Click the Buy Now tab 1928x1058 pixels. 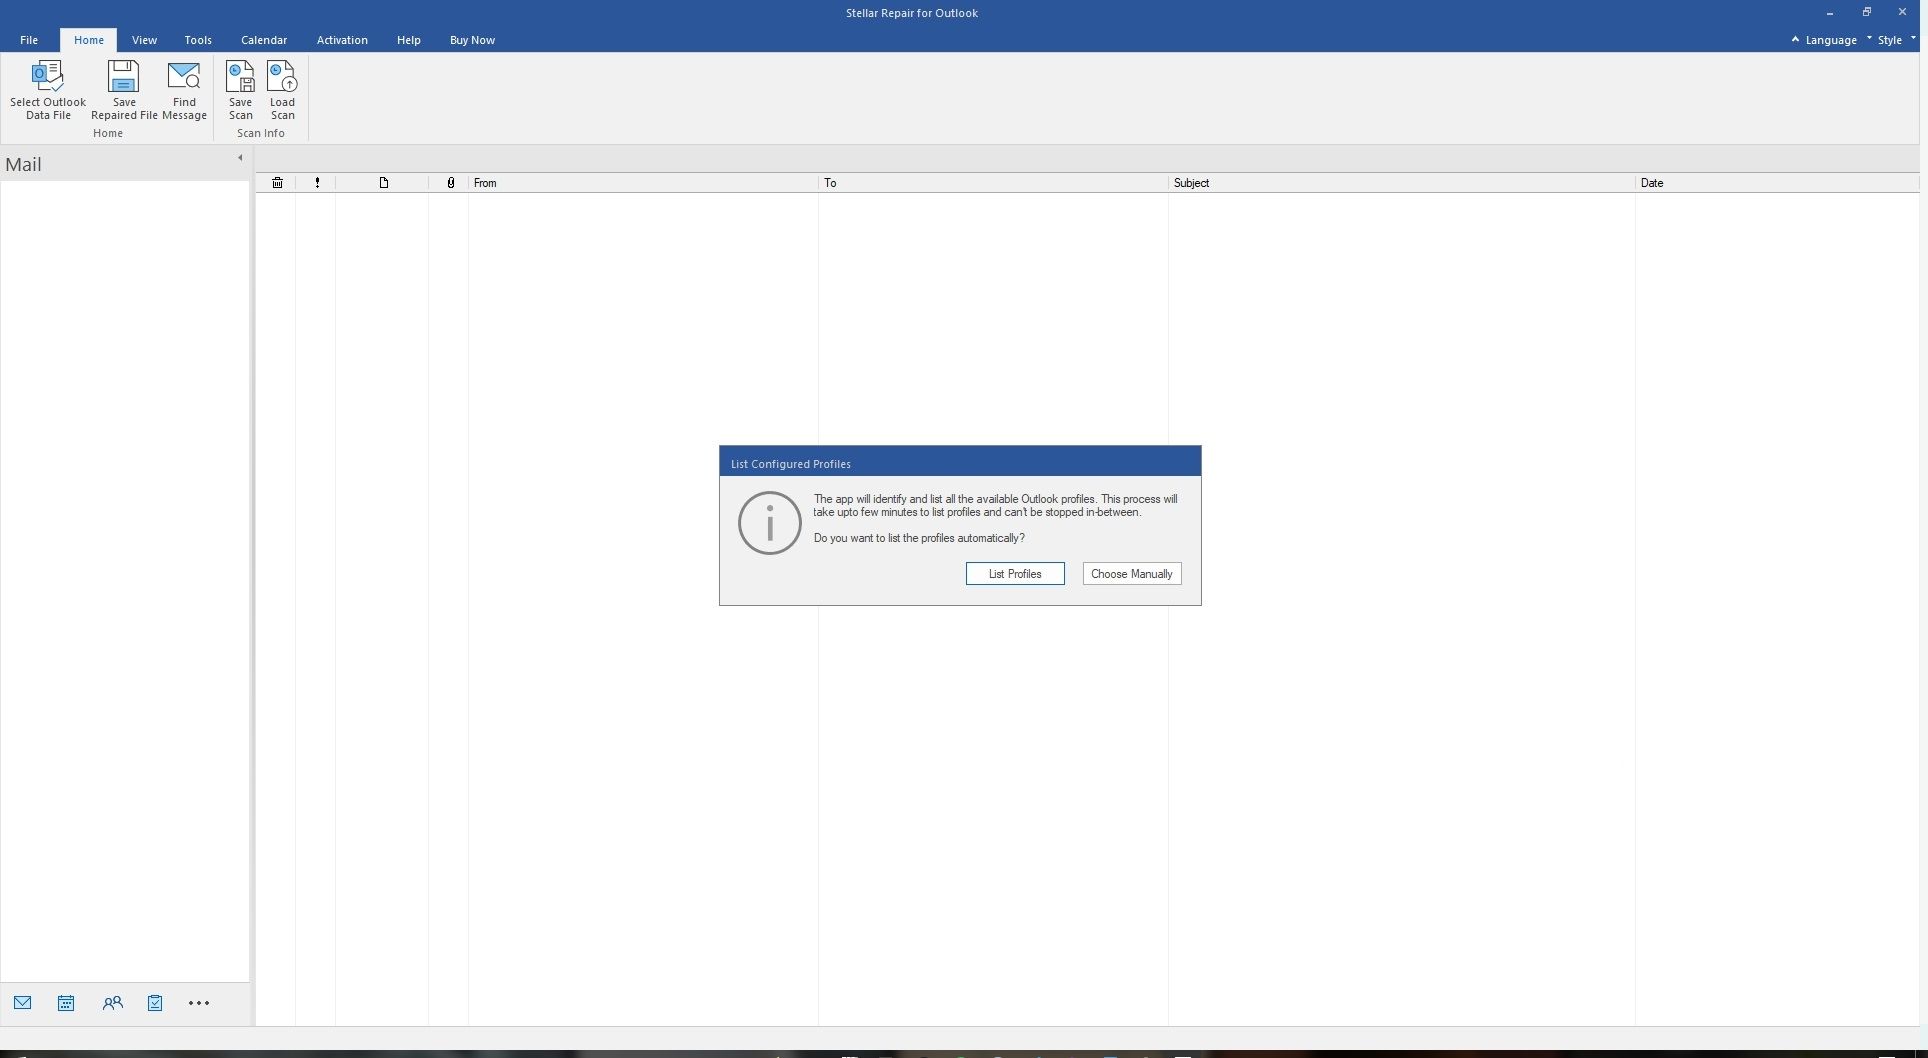[x=472, y=40]
